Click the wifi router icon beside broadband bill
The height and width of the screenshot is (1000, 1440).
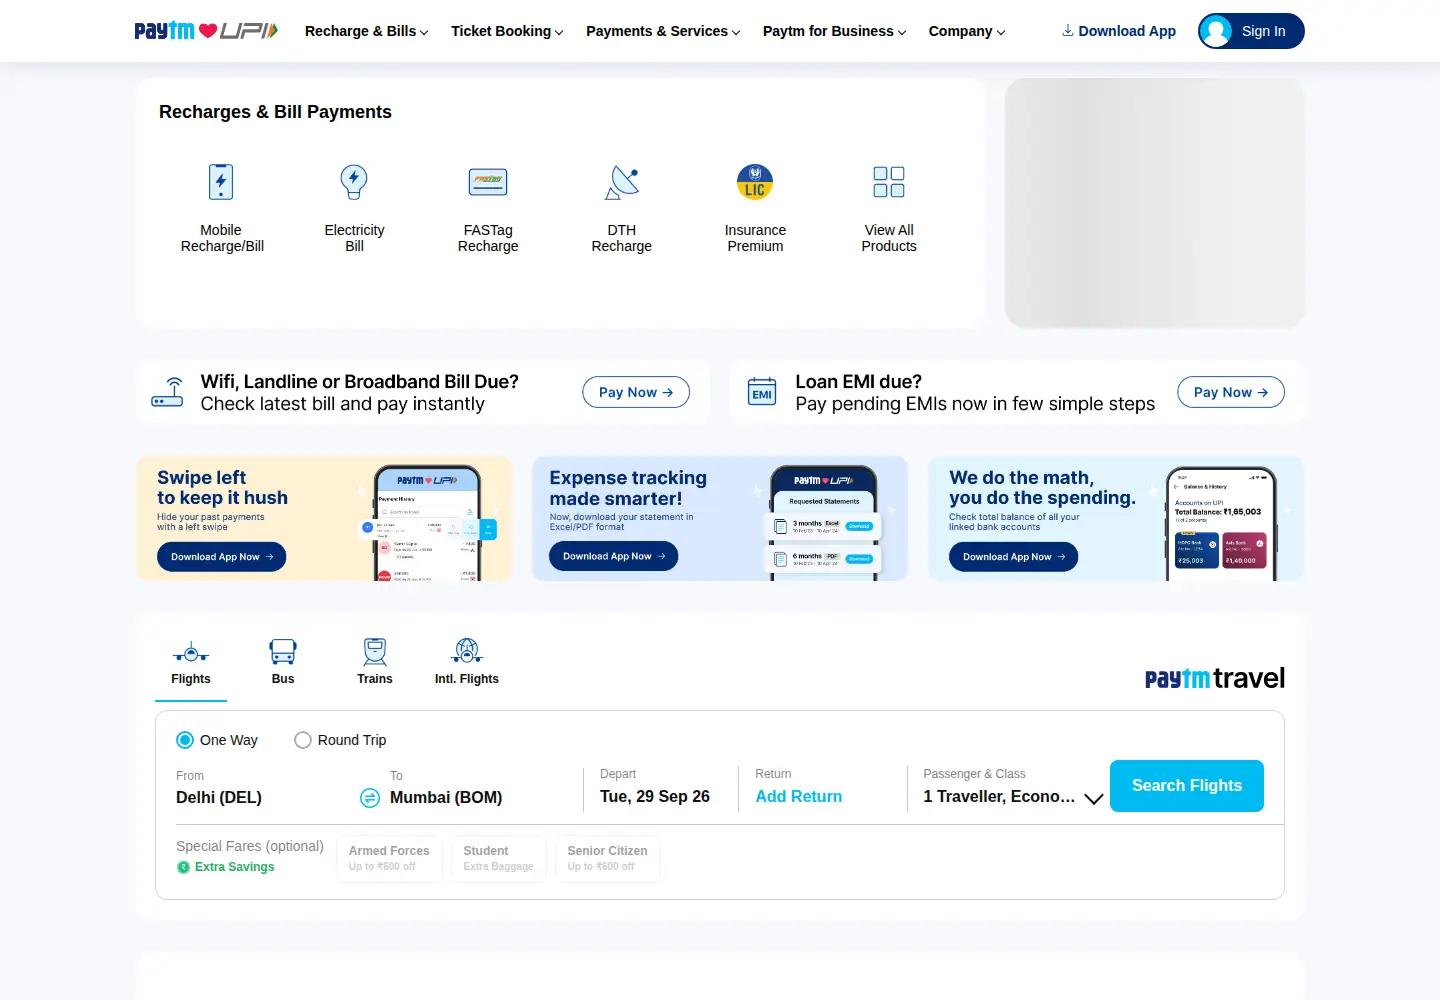168,392
